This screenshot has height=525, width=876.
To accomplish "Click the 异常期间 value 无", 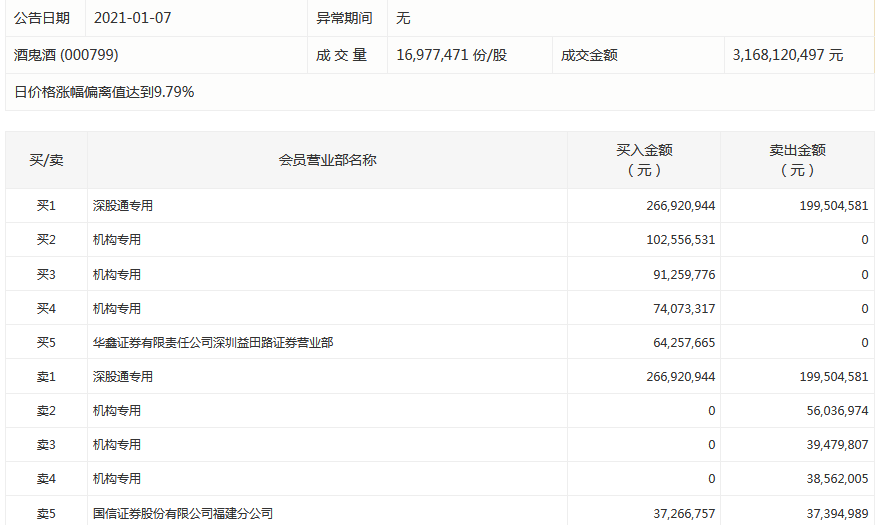I will (x=403, y=18).
